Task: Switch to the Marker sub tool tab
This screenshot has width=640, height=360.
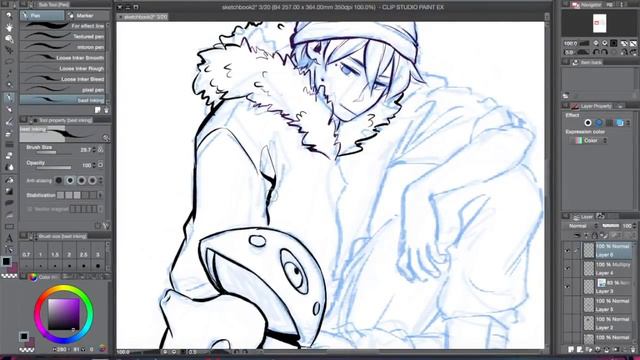Action: [87, 16]
